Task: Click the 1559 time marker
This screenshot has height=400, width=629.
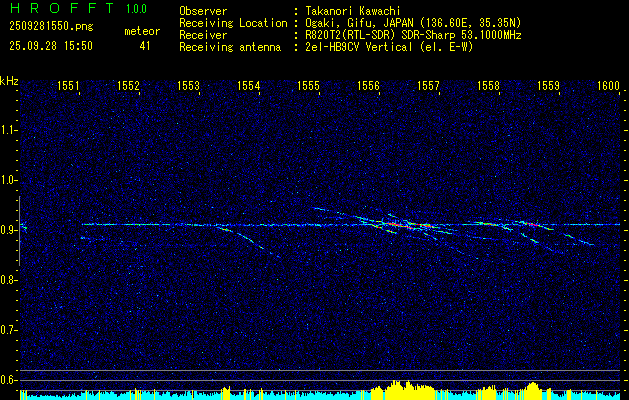Action: coord(548,85)
